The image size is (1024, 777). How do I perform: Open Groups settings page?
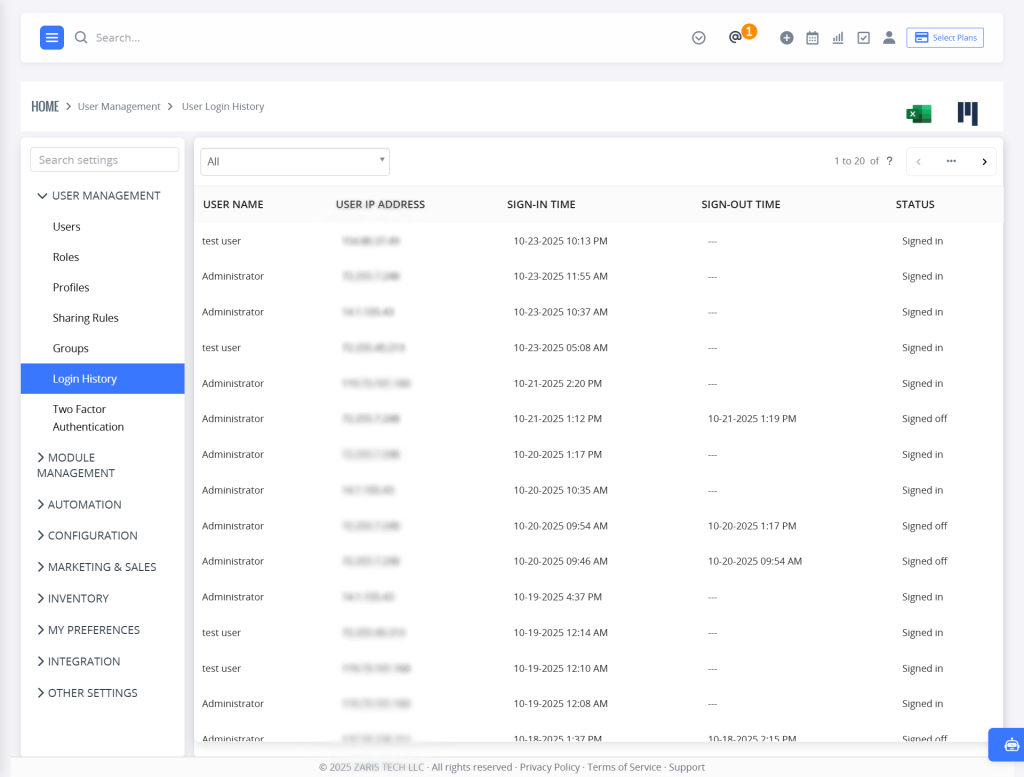pyautogui.click(x=71, y=349)
